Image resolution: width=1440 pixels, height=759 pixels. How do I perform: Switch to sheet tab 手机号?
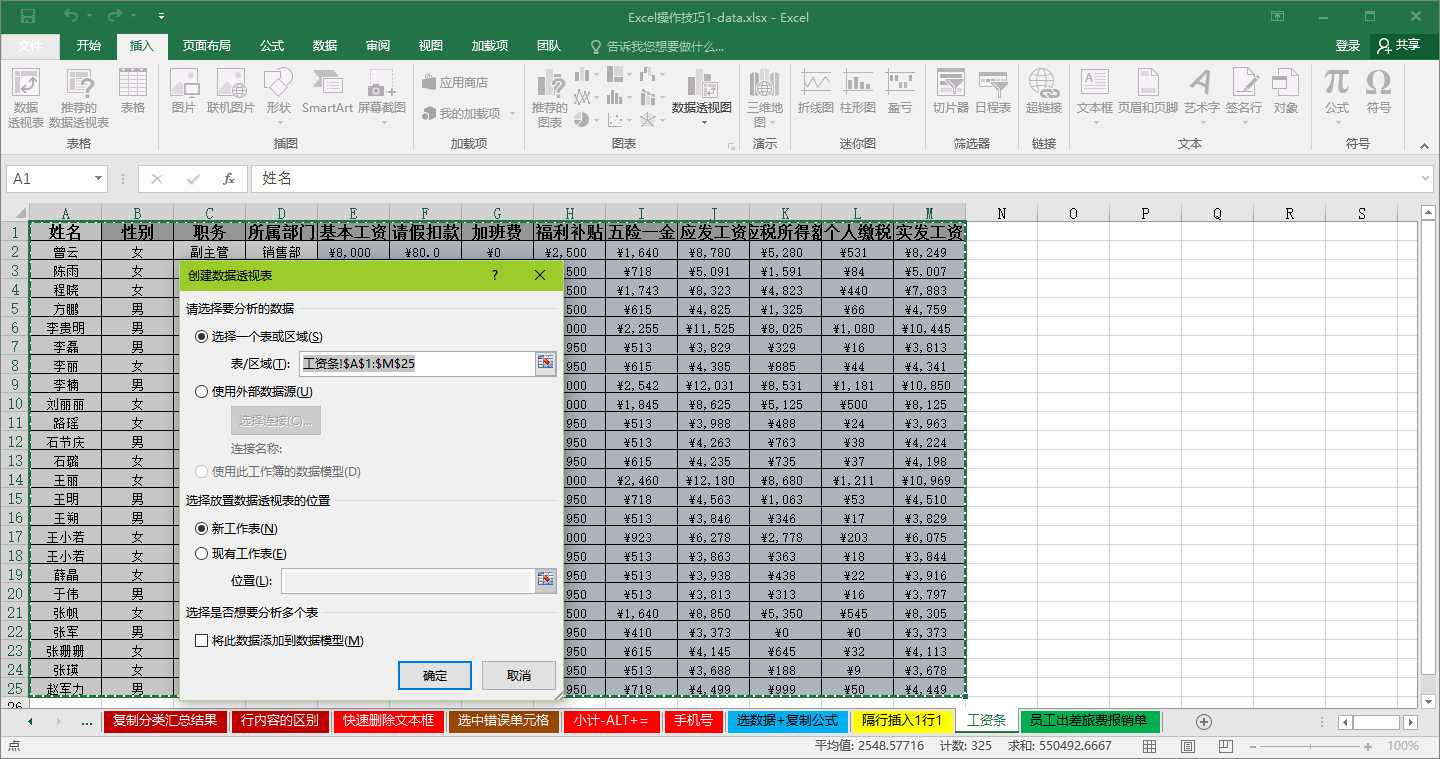pyautogui.click(x=692, y=720)
